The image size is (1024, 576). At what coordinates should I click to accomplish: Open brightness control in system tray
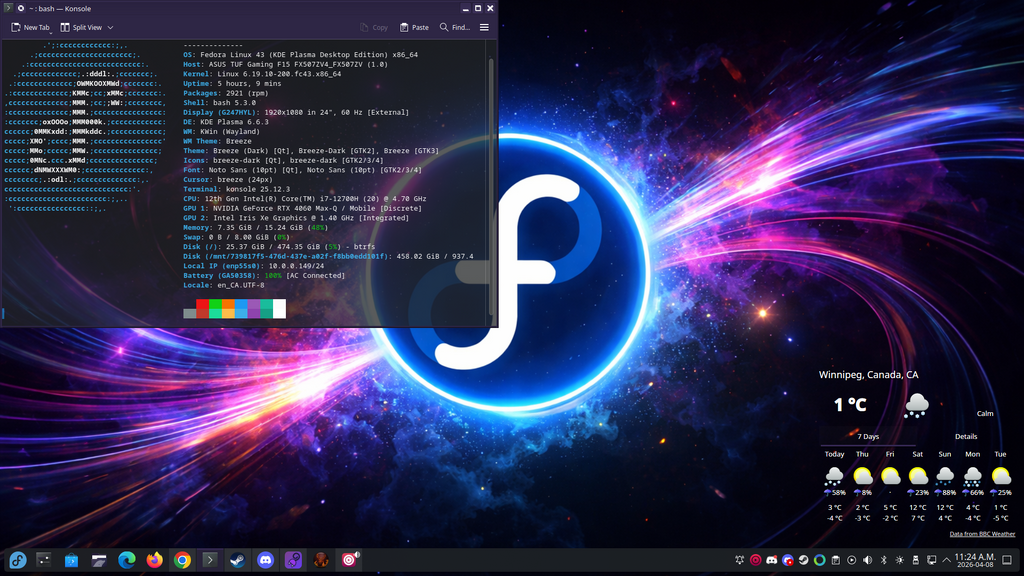899,560
